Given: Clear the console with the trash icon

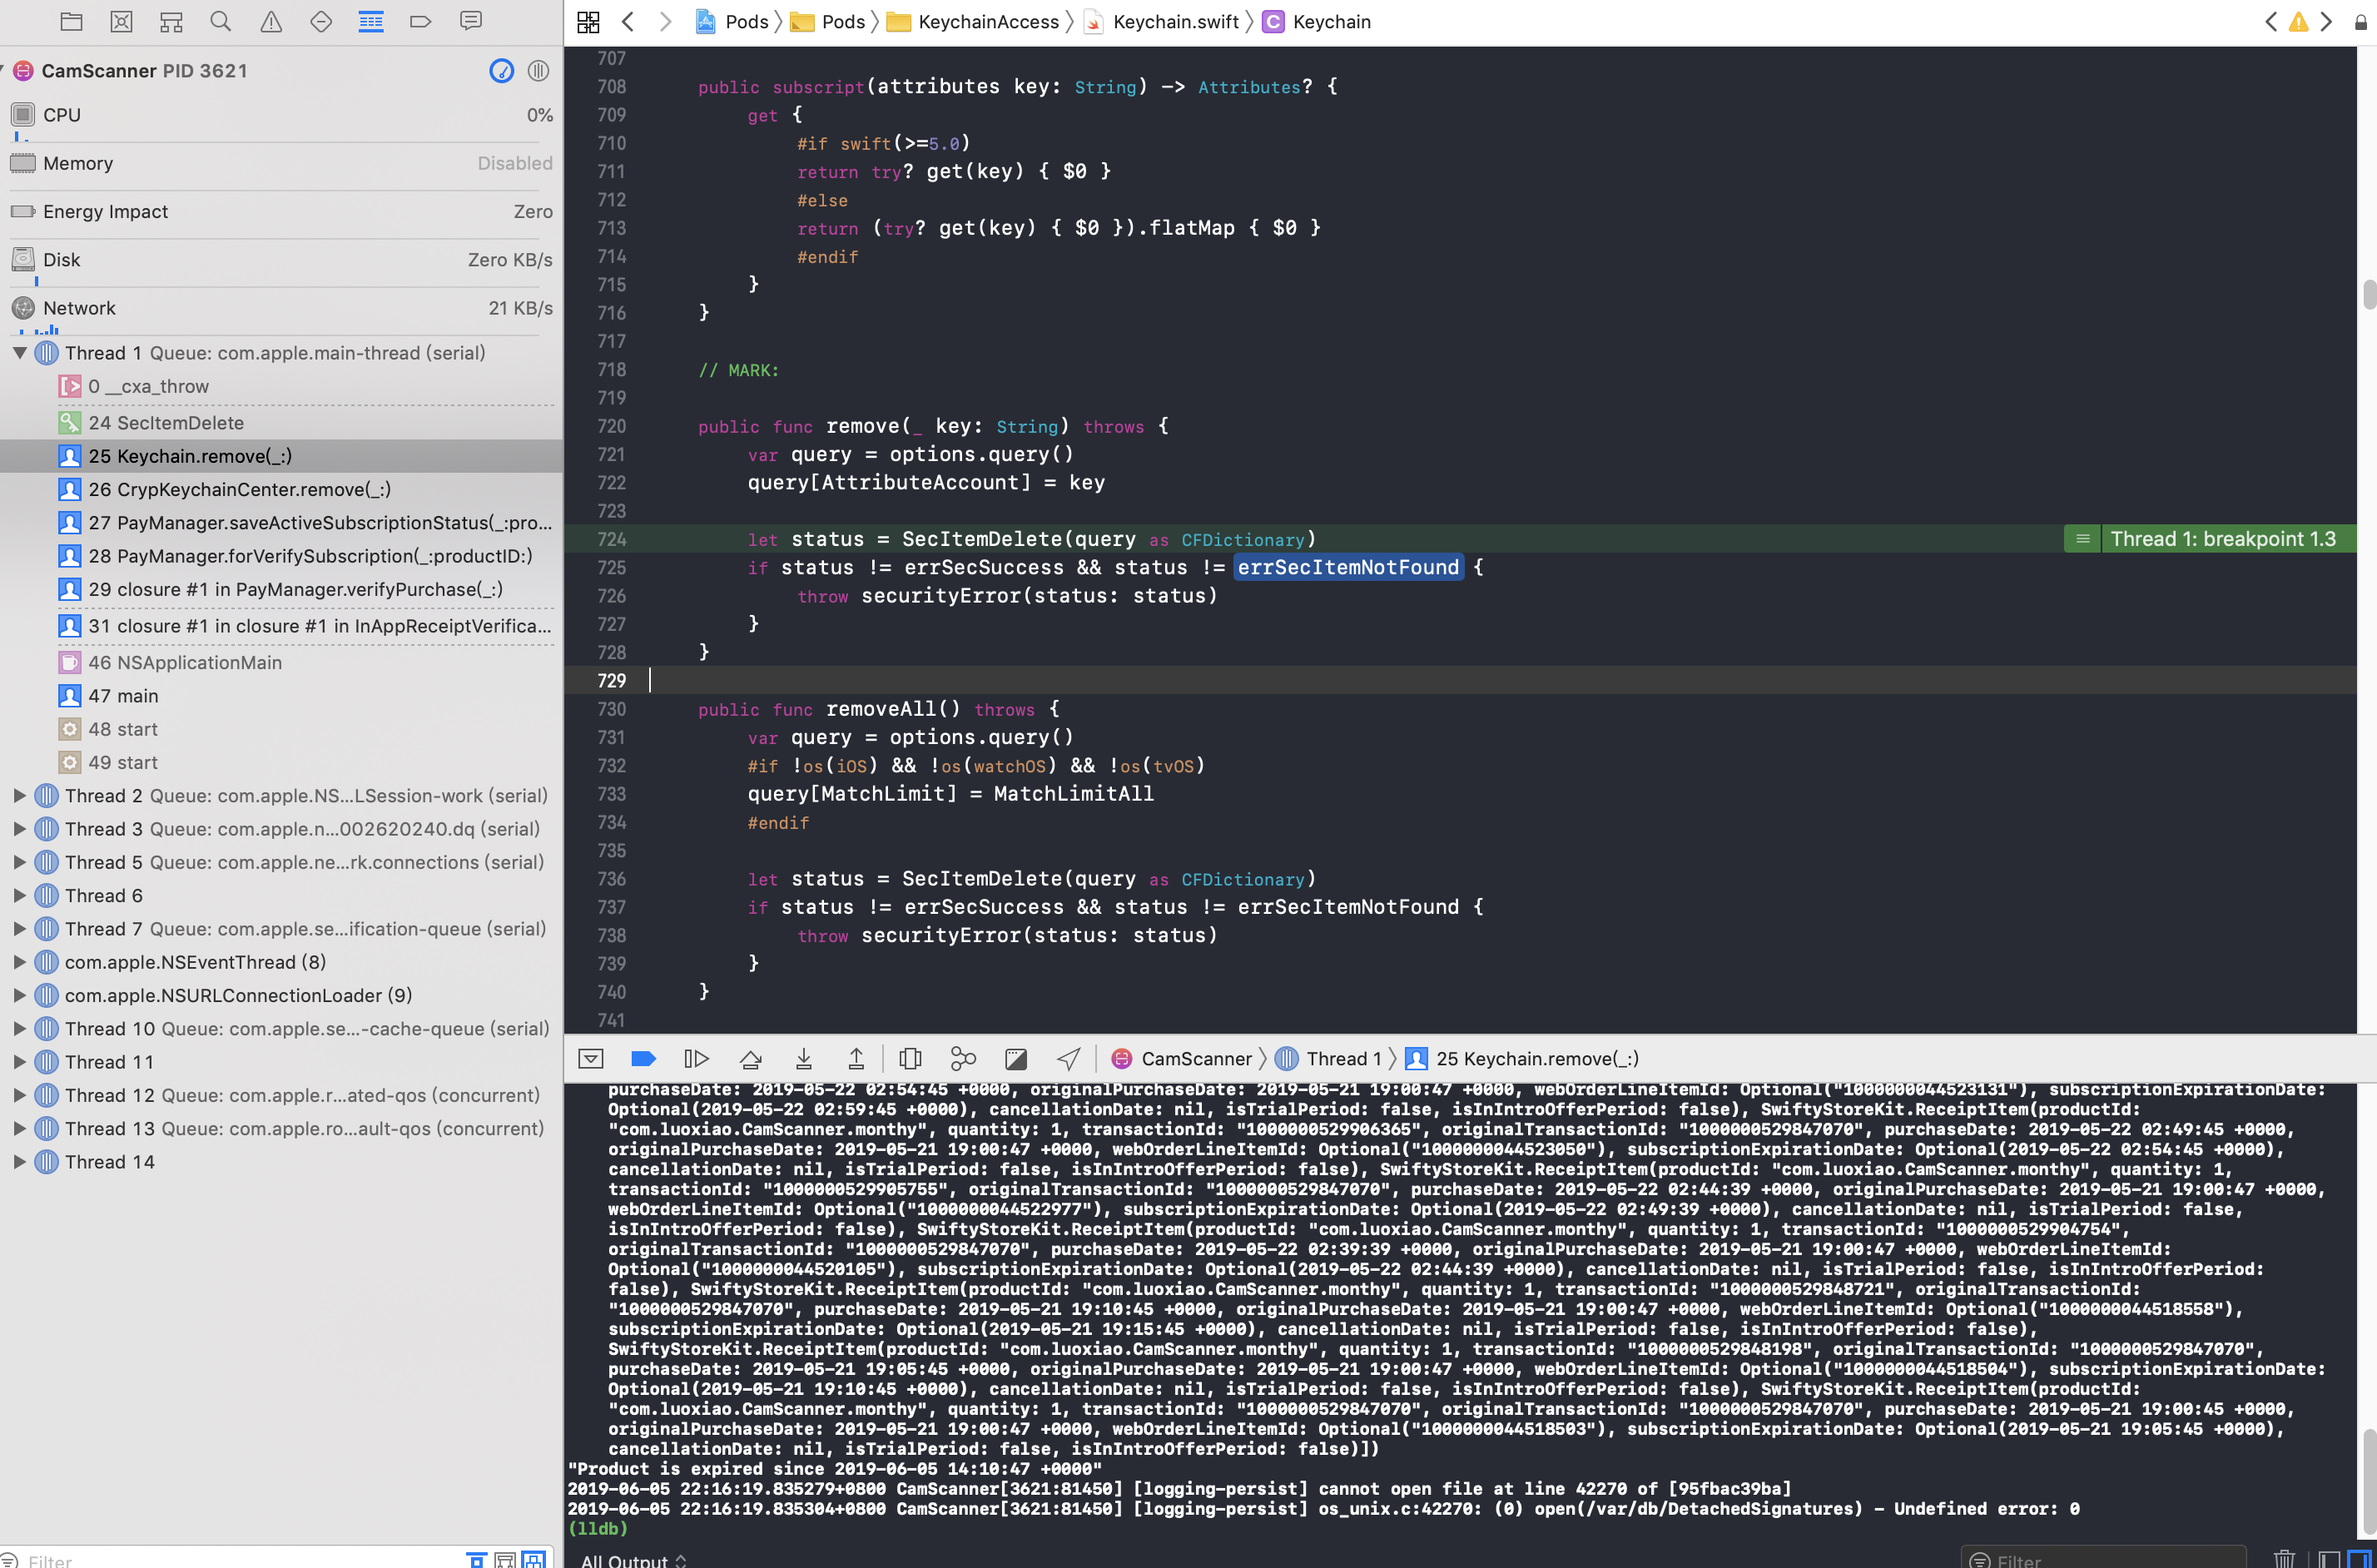Looking at the screenshot, I should pyautogui.click(x=2285, y=1558).
